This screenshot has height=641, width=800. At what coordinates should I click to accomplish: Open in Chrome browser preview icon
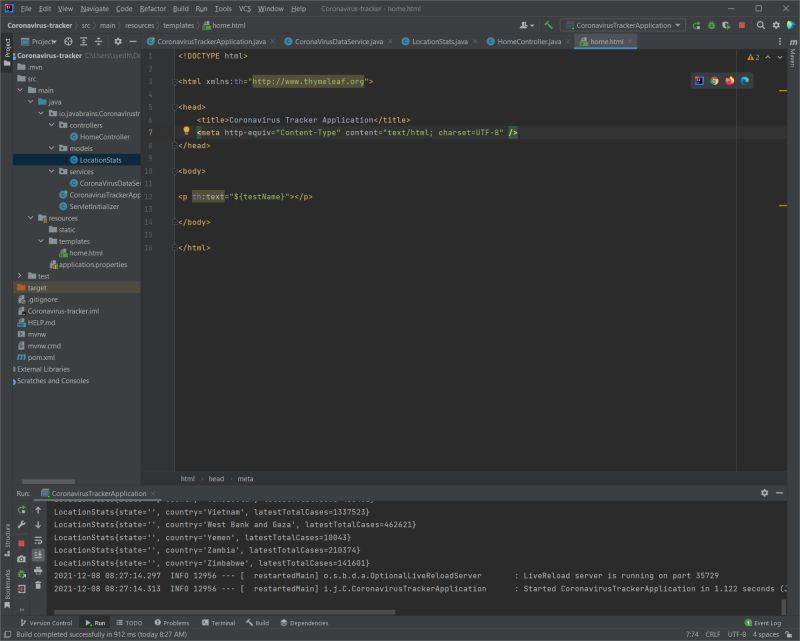tap(714, 81)
